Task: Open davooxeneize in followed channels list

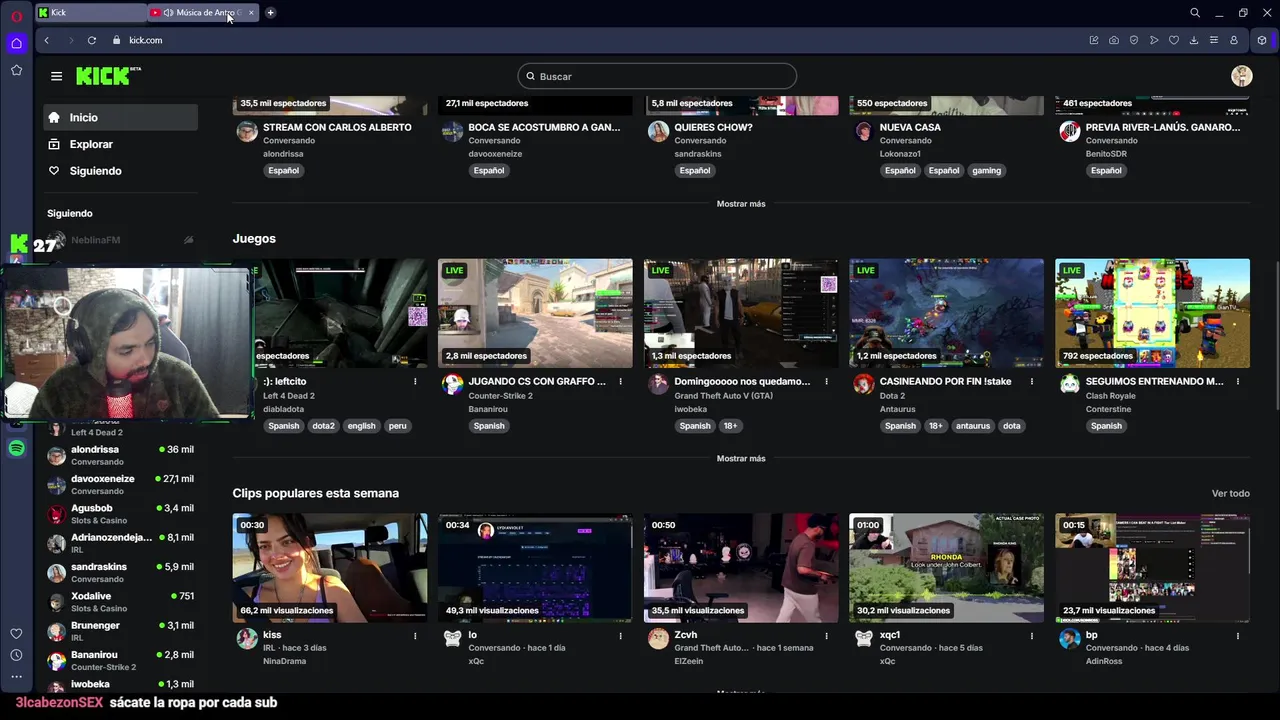Action: pos(120,485)
